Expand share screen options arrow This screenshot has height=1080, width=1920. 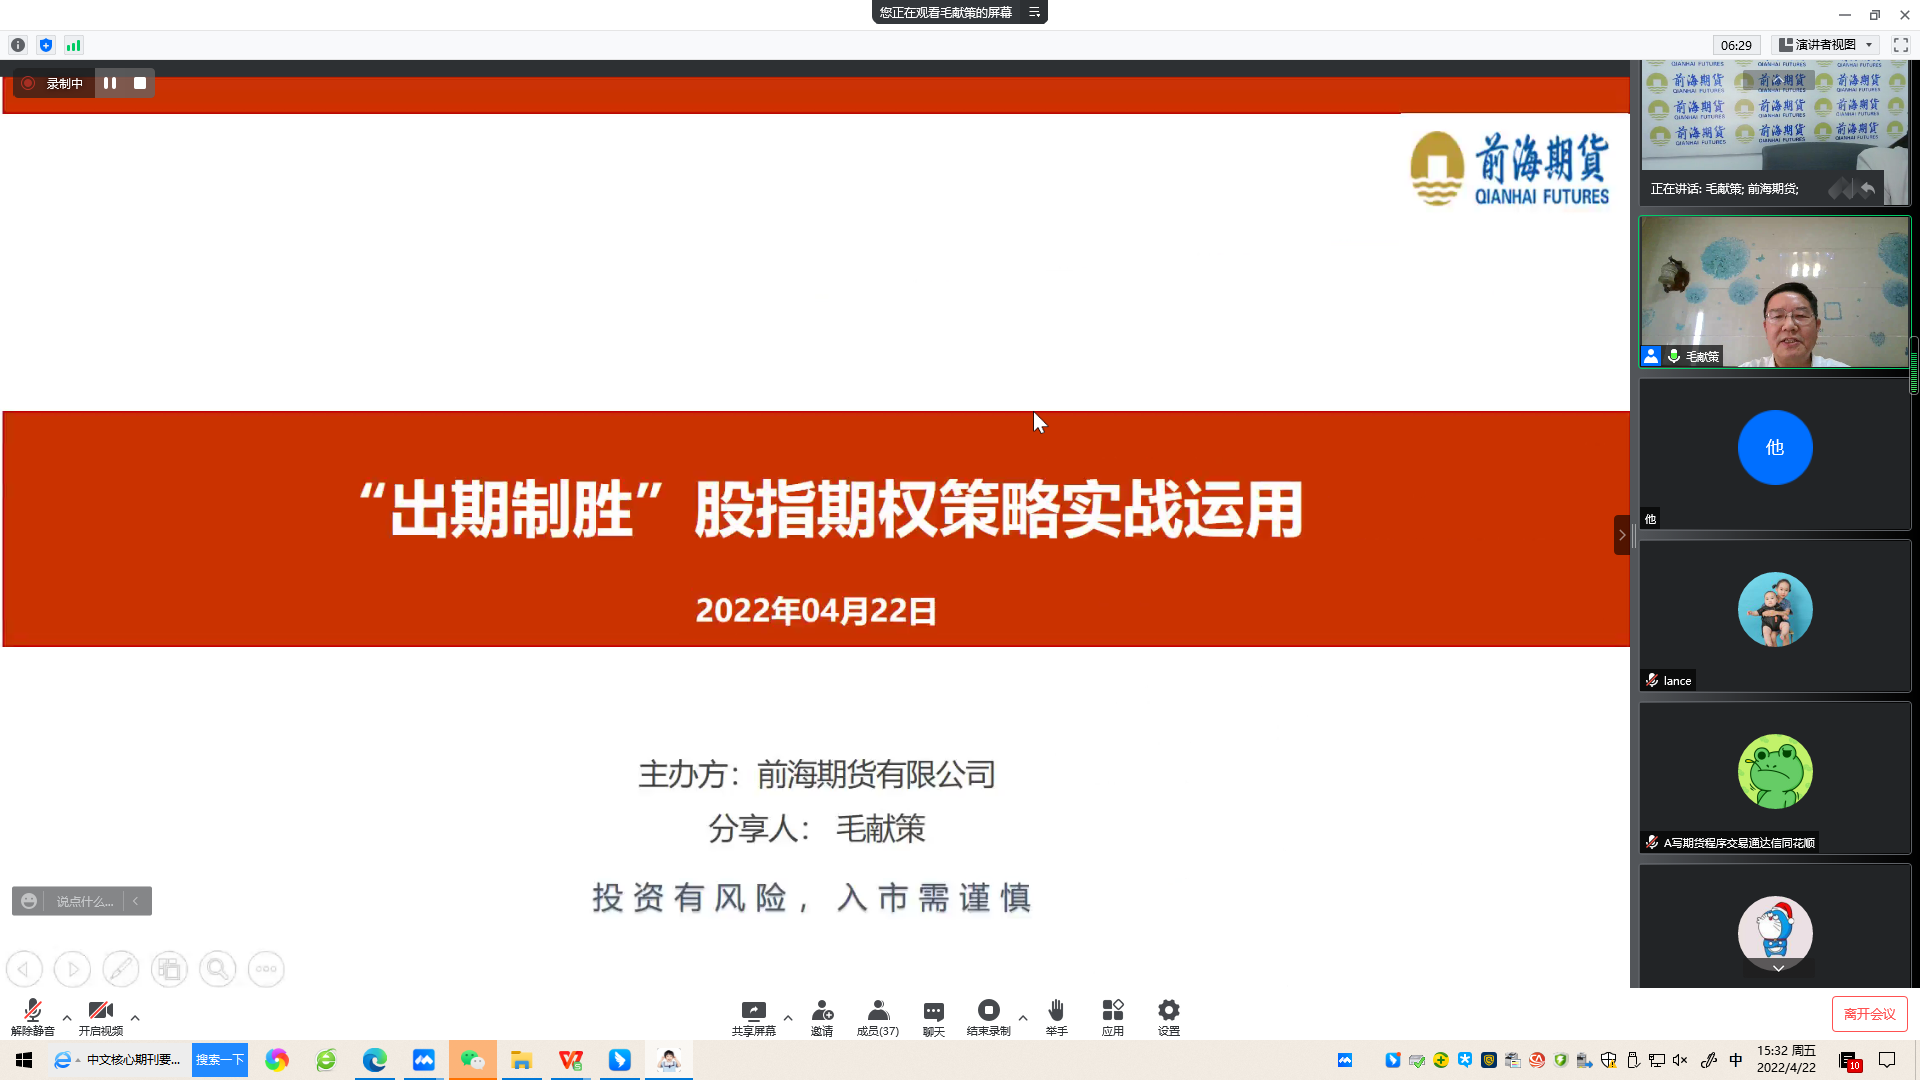tap(788, 1018)
